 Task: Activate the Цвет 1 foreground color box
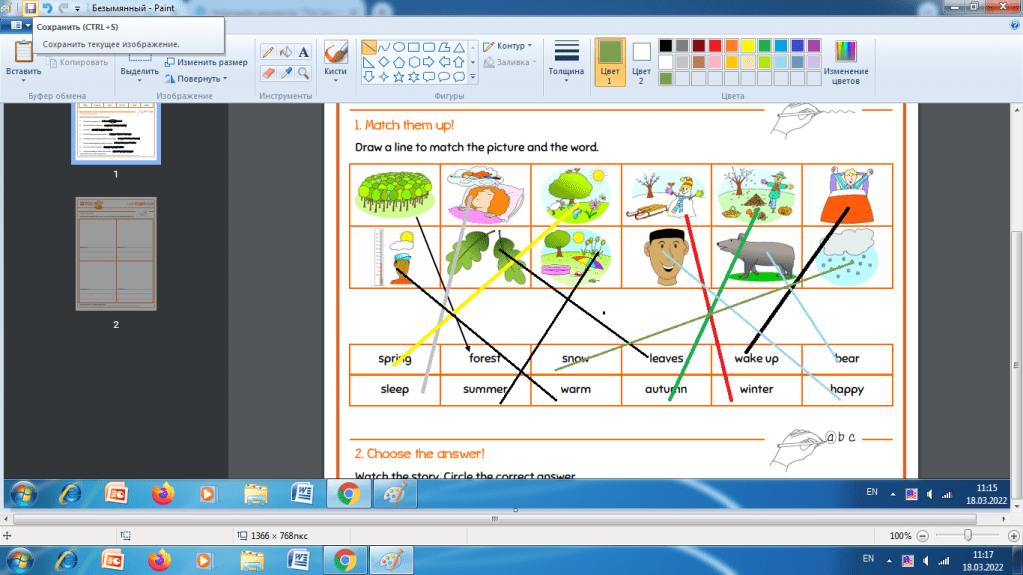click(609, 60)
